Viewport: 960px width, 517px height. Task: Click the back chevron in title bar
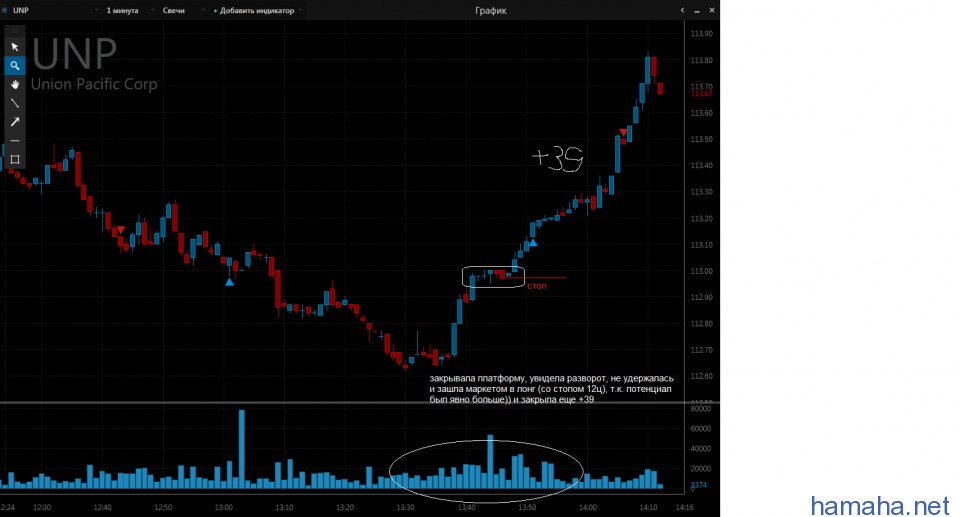(x=682, y=10)
